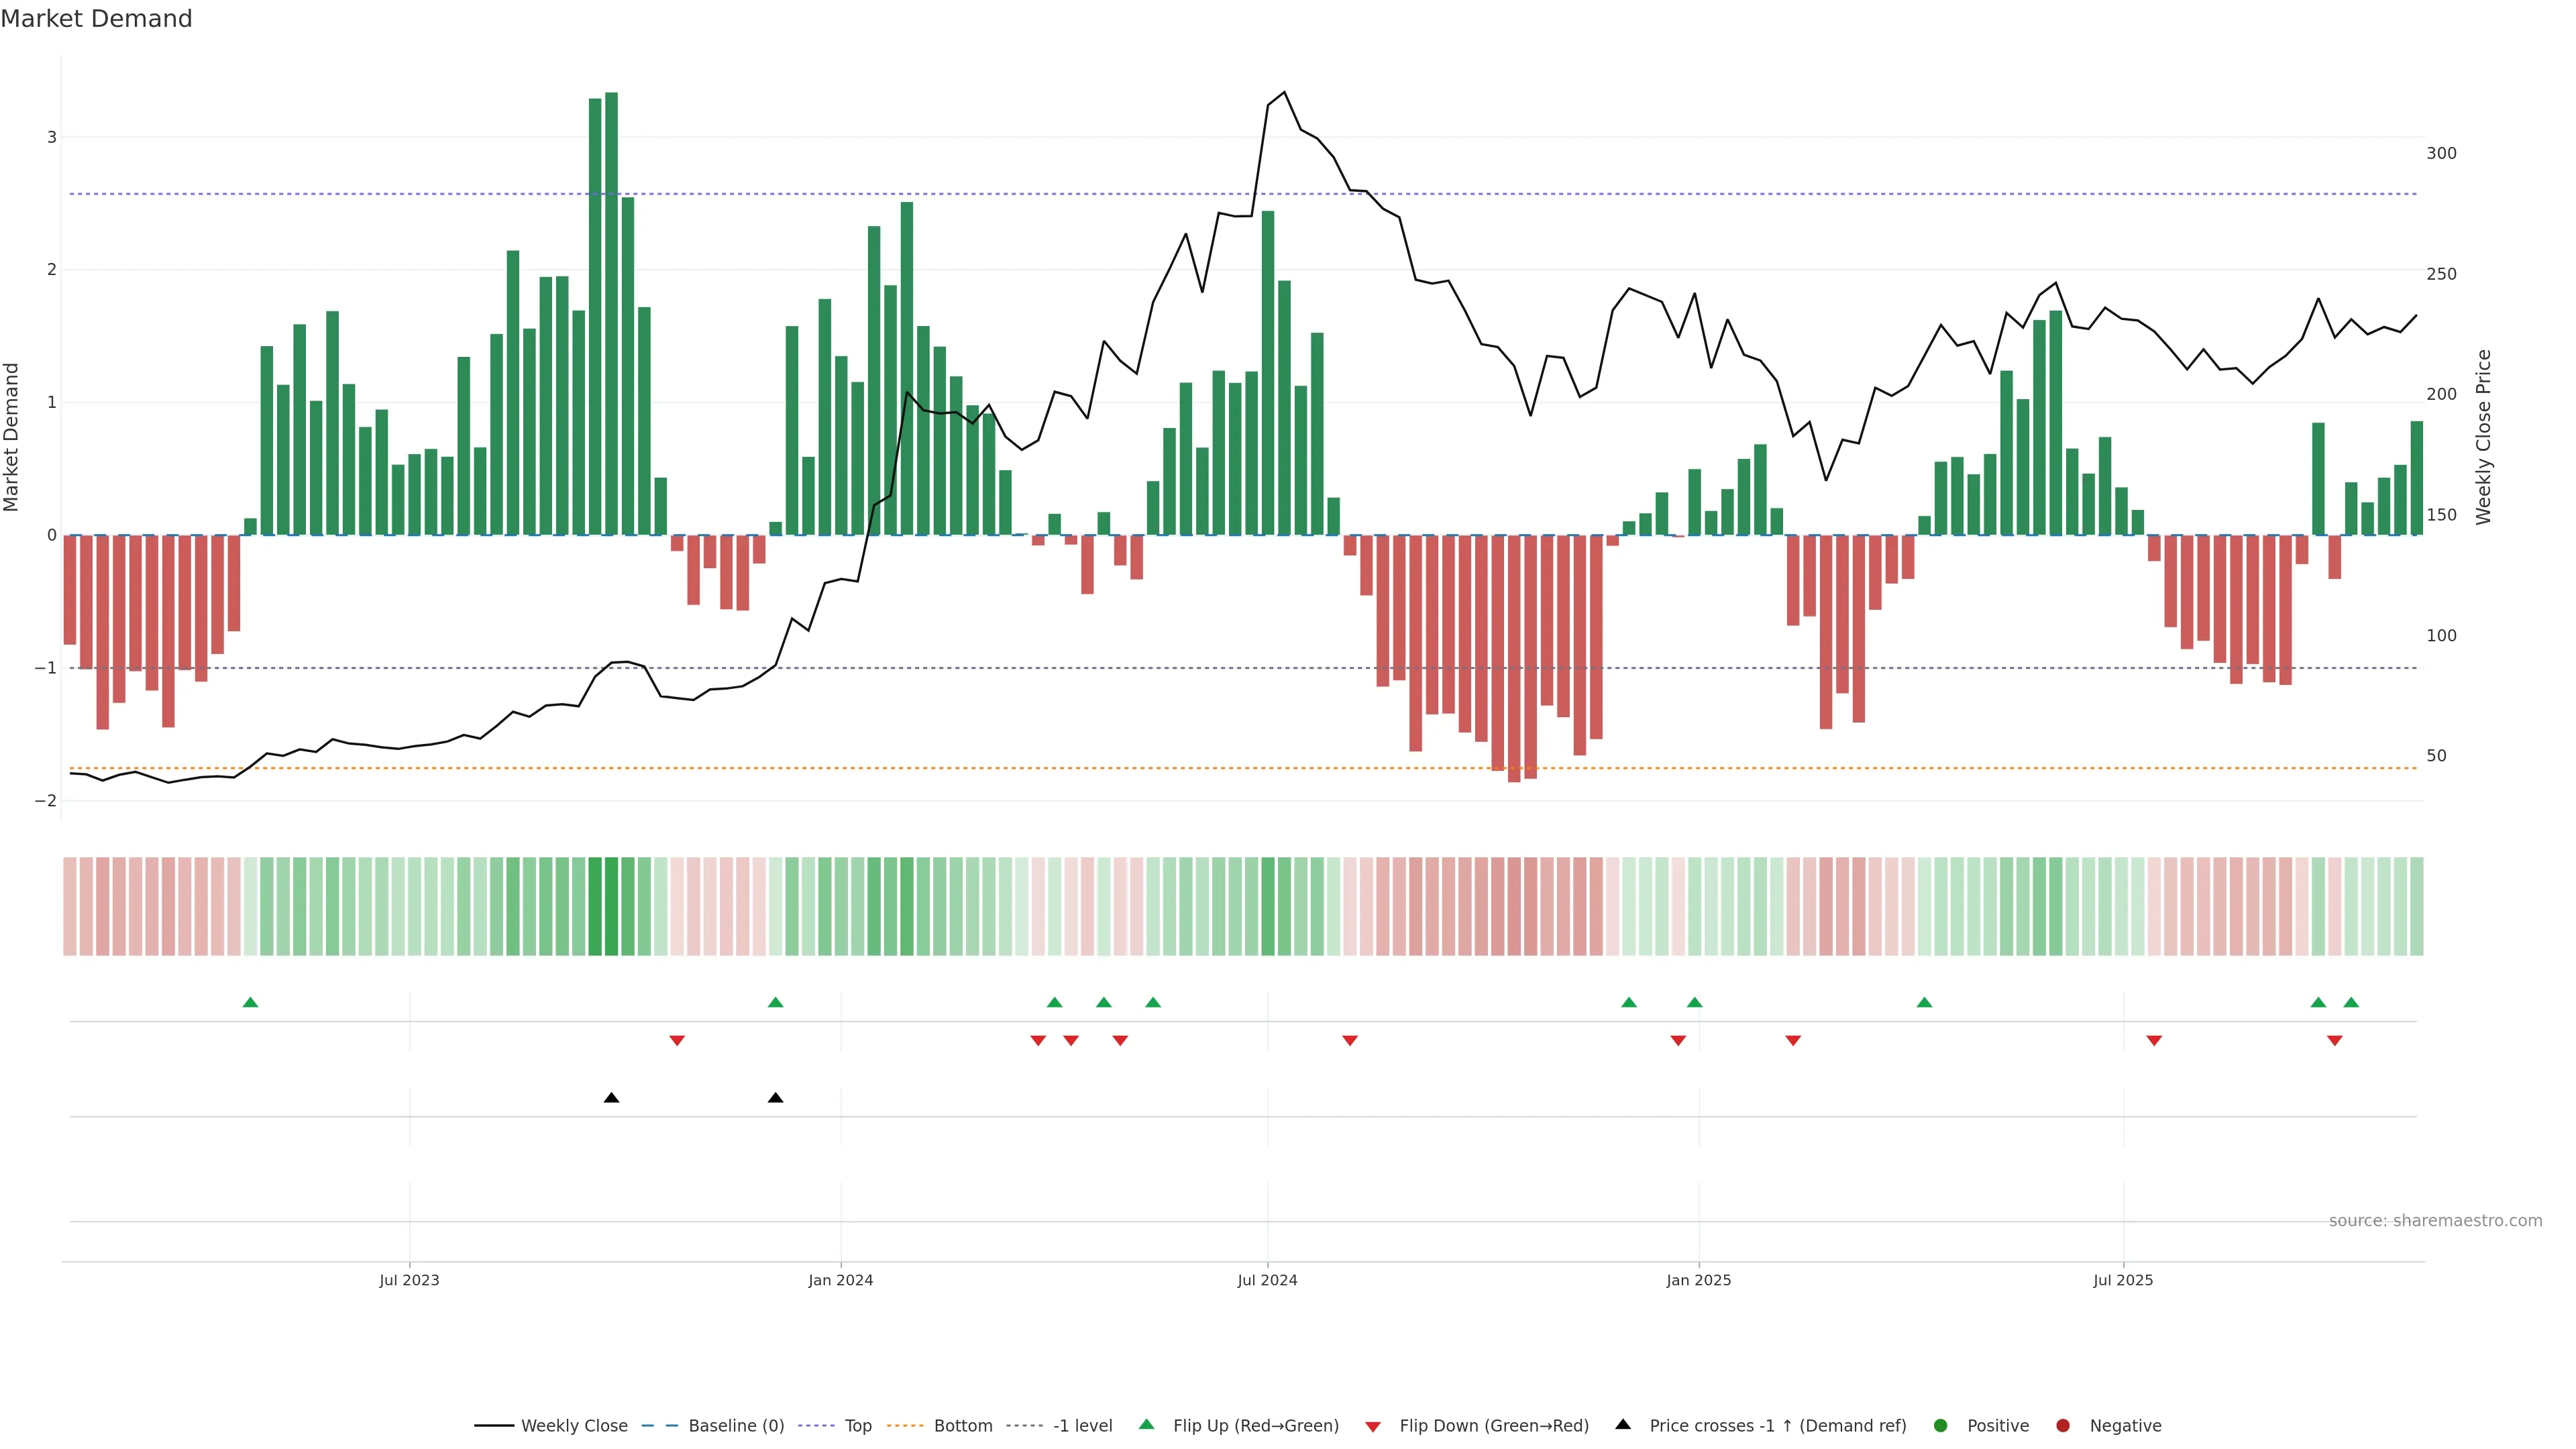Image resolution: width=2576 pixels, height=1449 pixels.
Task: Click the leftmost black price-cross triangle marker
Action: 612,1098
